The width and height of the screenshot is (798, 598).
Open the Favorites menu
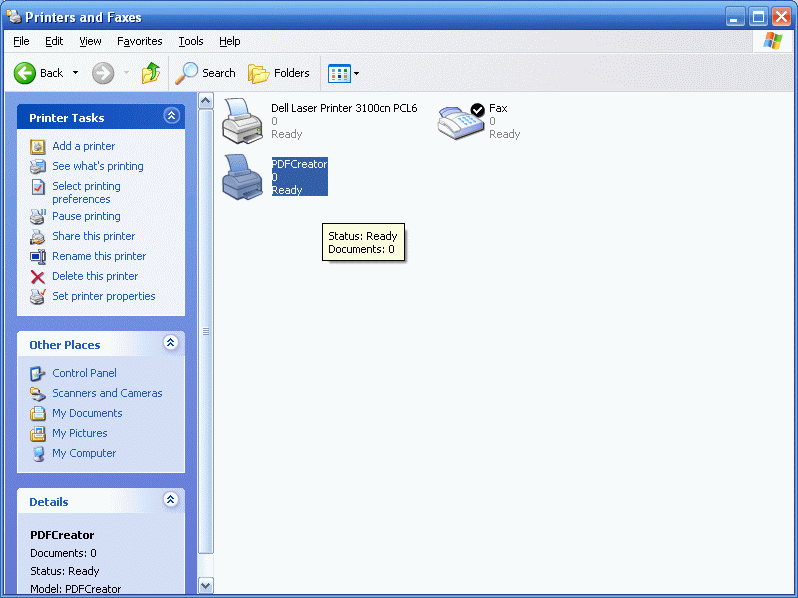[x=139, y=41]
